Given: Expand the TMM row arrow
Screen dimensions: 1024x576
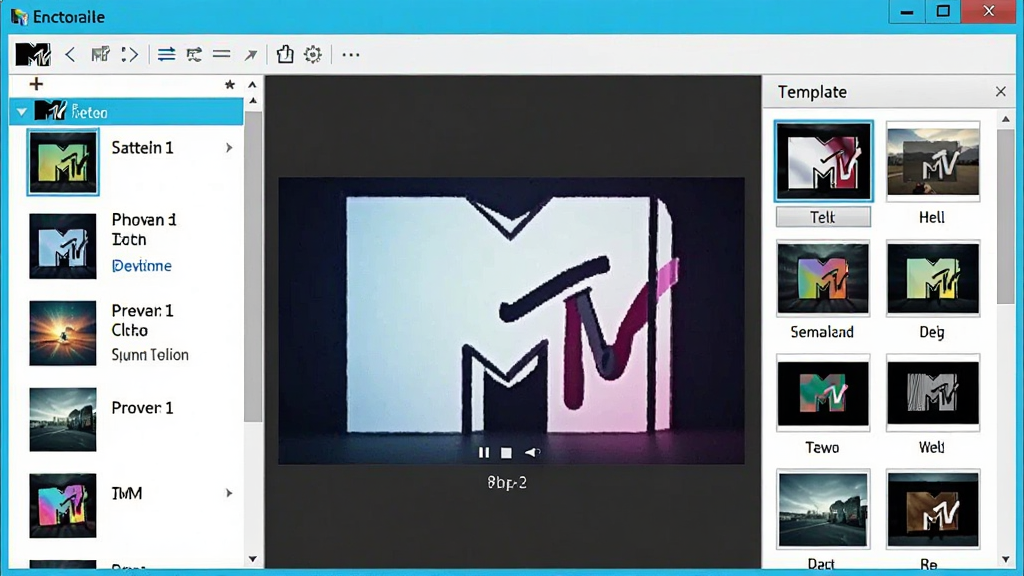Looking at the screenshot, I should [x=229, y=493].
